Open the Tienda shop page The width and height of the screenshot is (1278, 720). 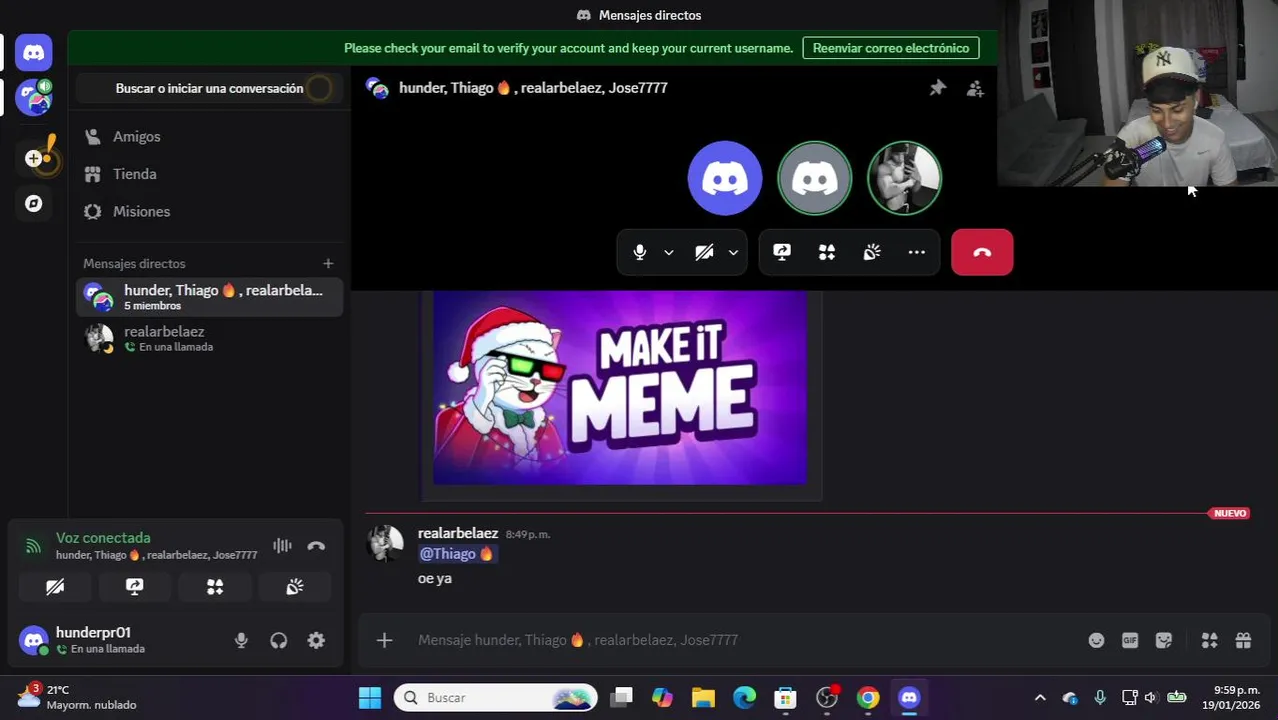click(x=209, y=174)
